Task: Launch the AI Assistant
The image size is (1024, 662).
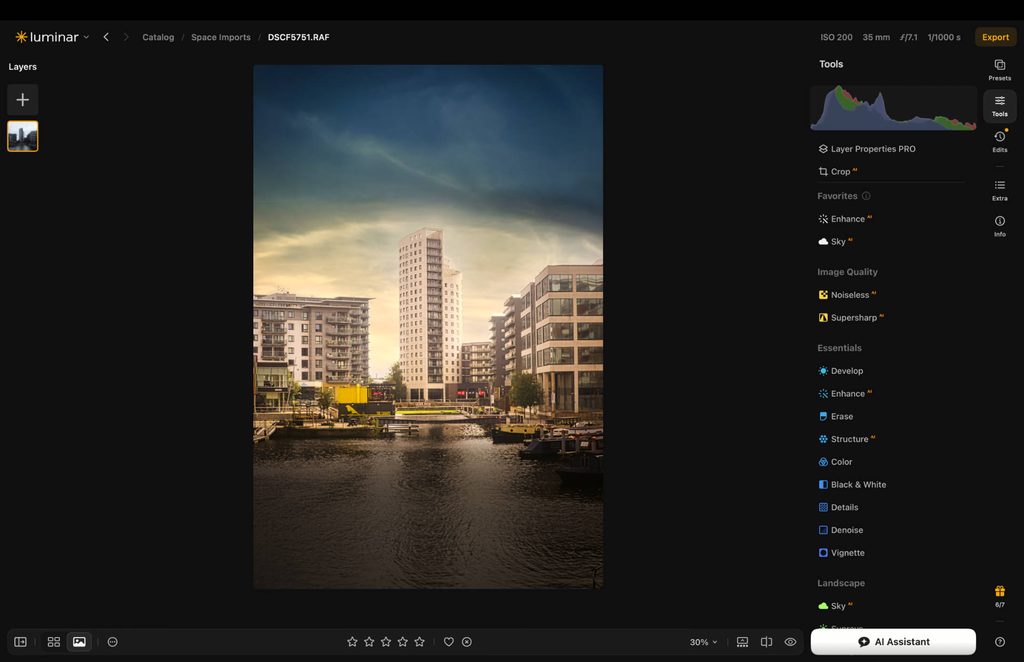Action: pyautogui.click(x=893, y=642)
